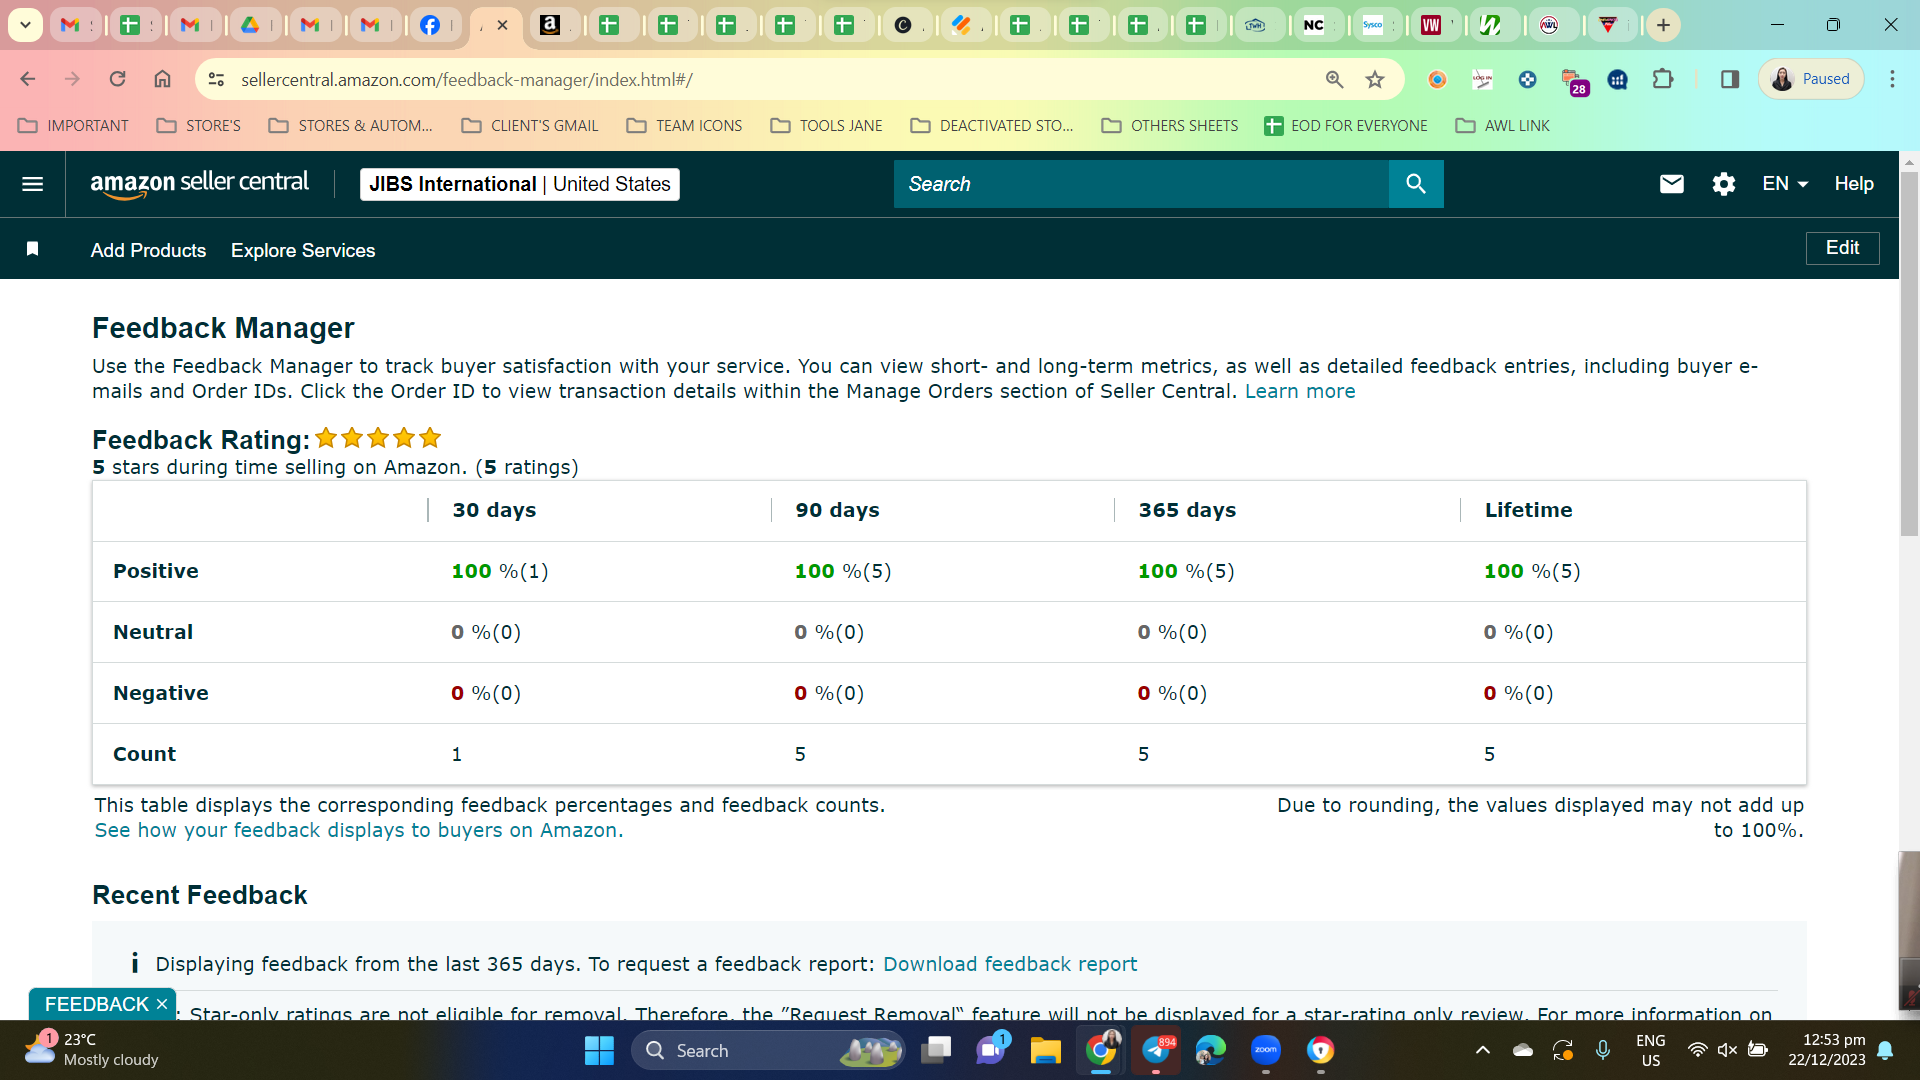
Task: Click the address bar URL
Action: 467,79
